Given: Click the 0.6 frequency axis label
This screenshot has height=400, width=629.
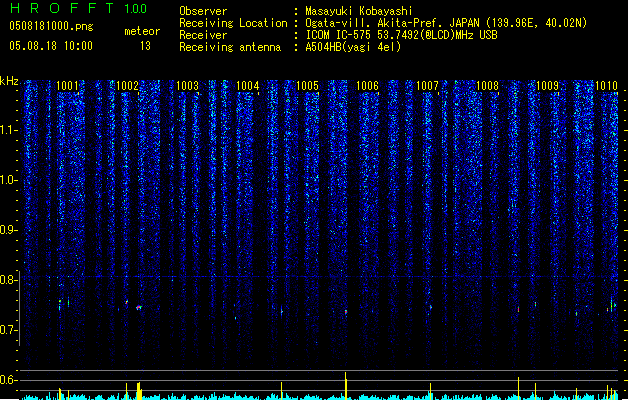Looking at the screenshot, I should (x=9, y=380).
